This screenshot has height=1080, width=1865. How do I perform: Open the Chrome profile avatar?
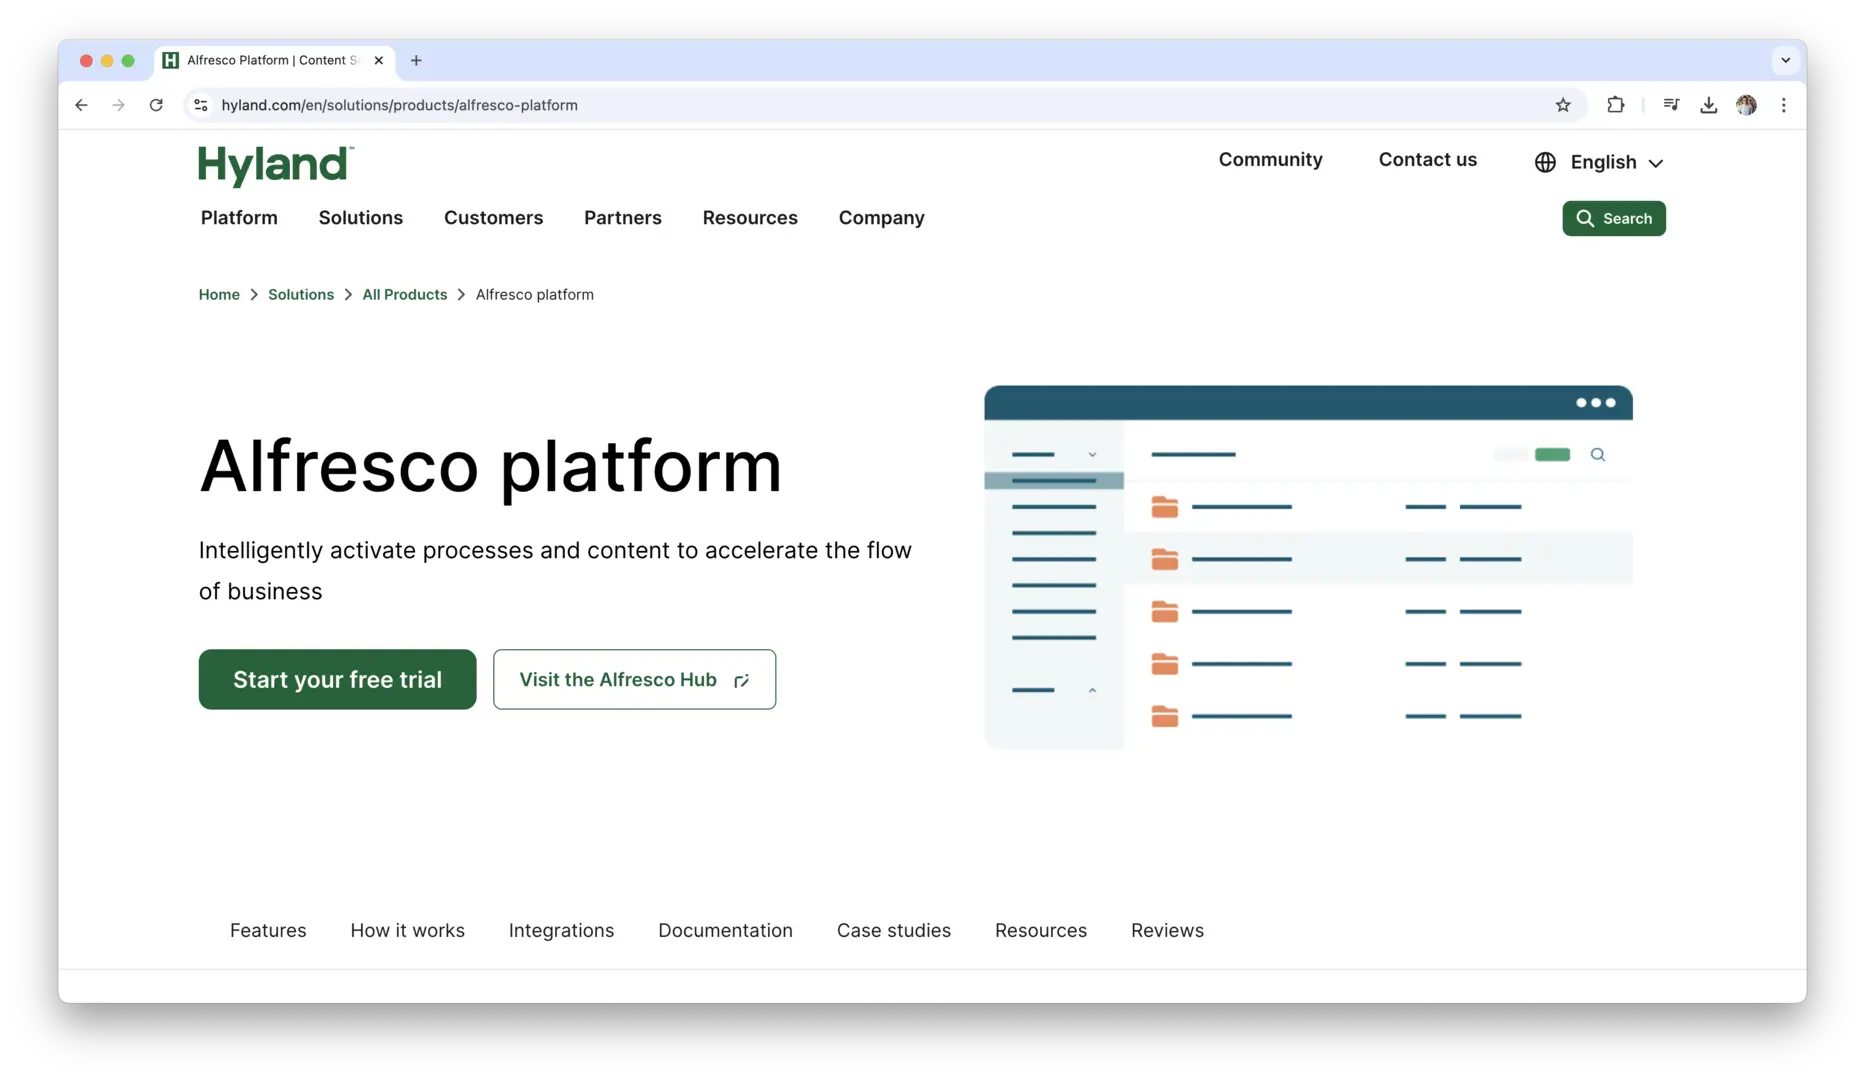(1746, 105)
